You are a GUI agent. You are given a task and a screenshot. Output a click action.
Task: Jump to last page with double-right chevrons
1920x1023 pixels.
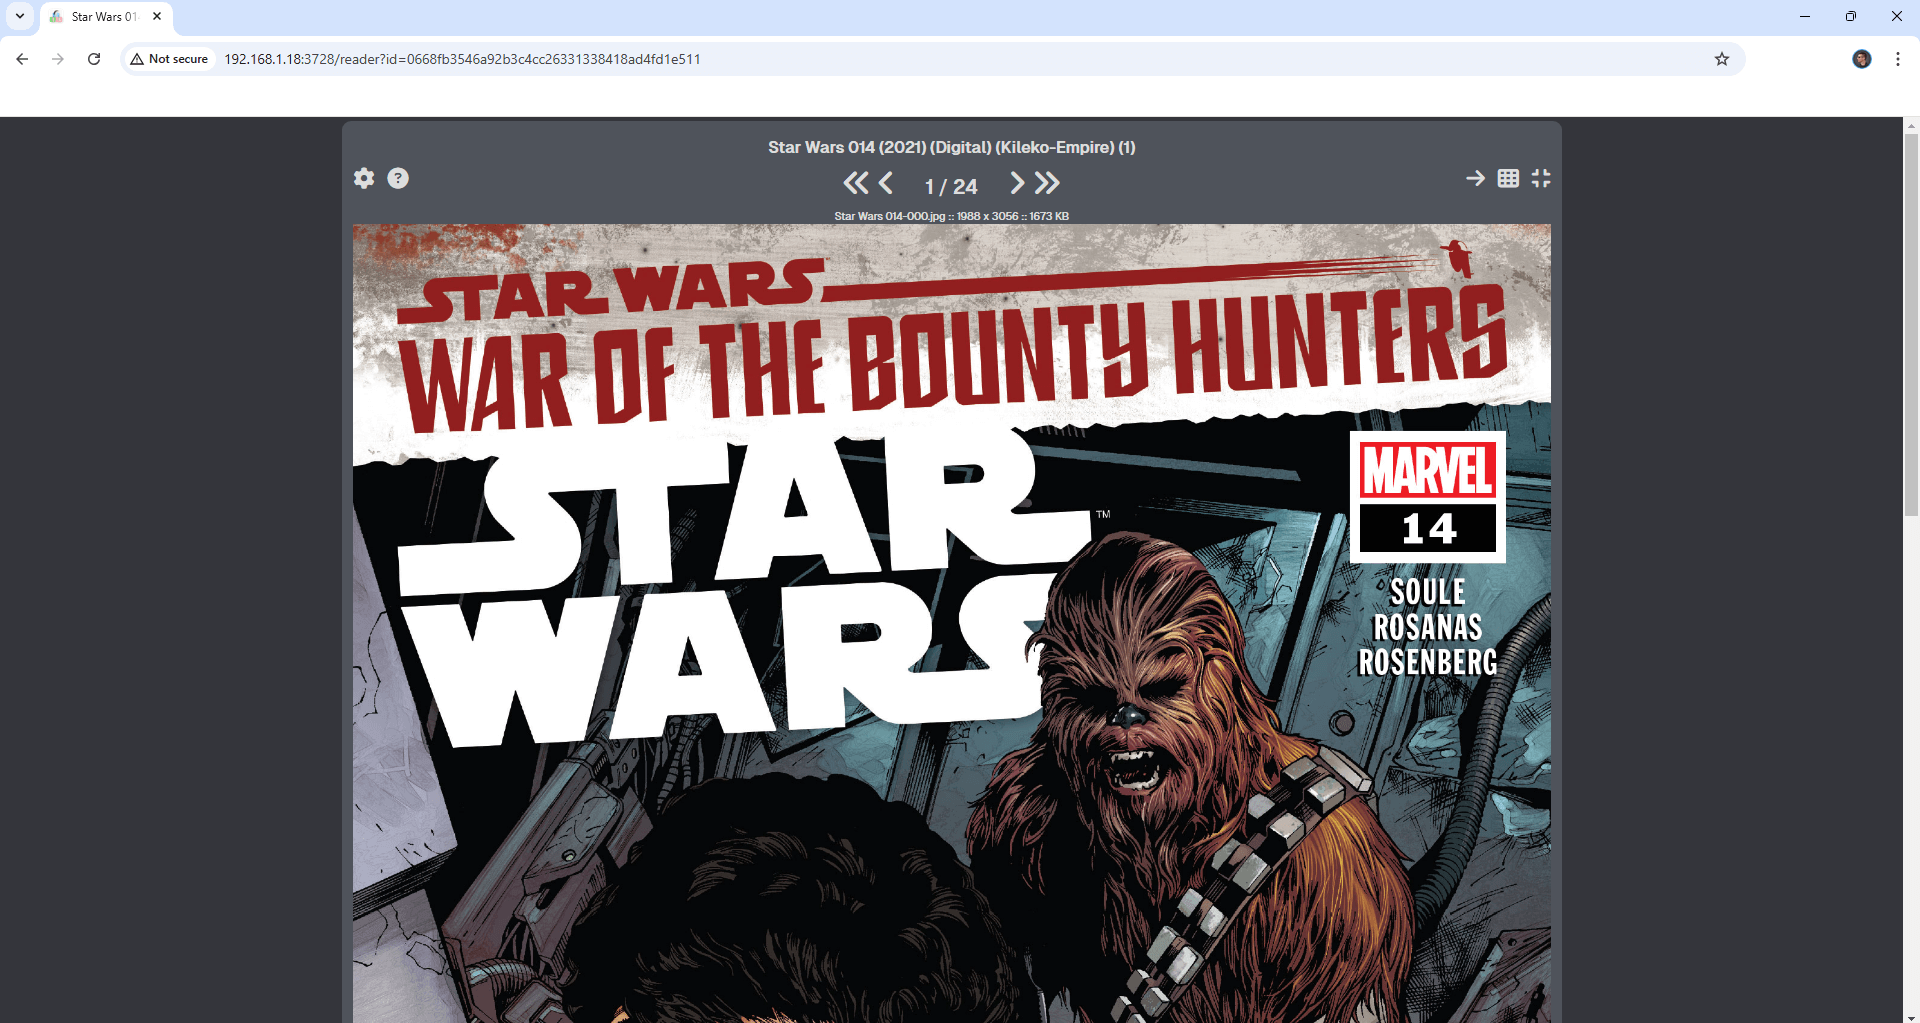[1047, 183]
